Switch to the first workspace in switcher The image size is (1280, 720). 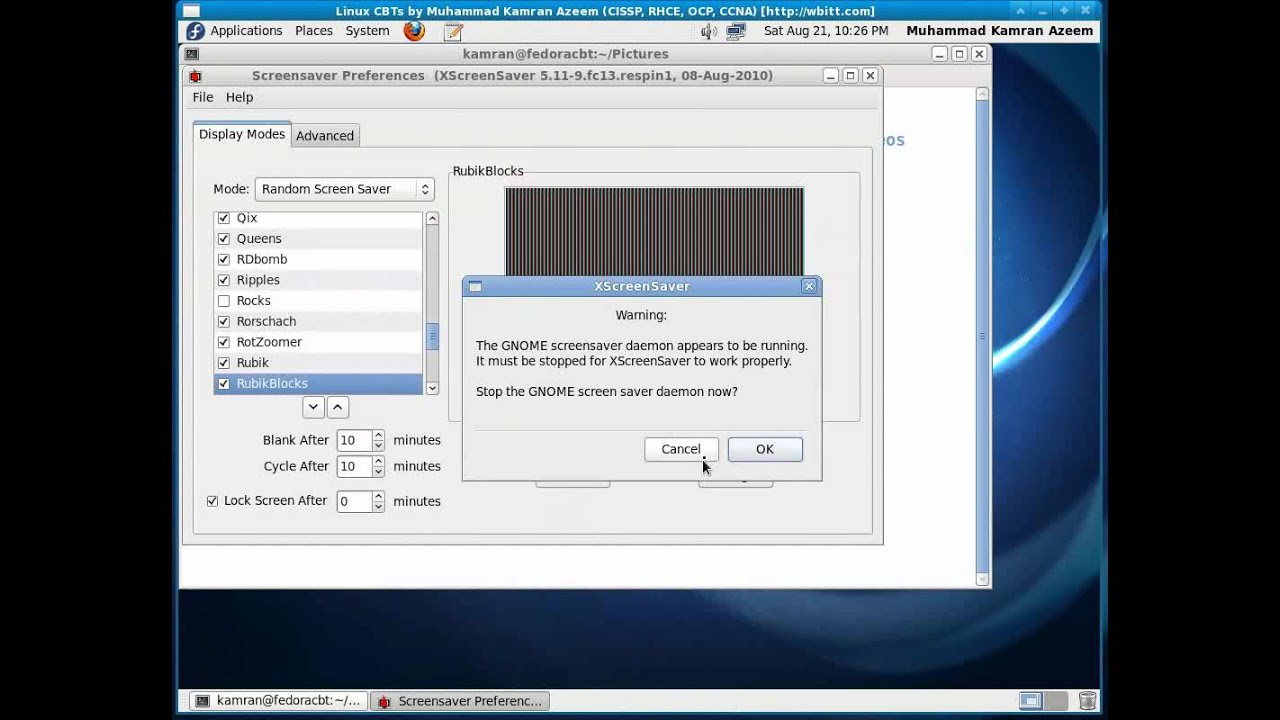1031,701
